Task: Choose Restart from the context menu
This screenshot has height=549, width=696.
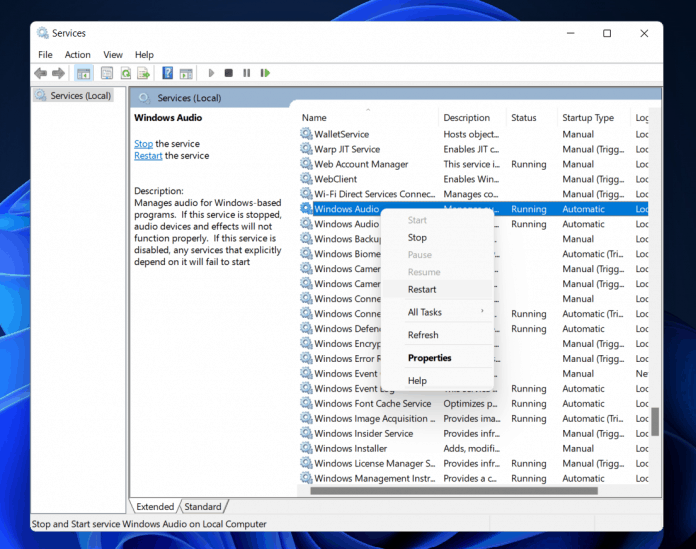Action: (x=422, y=290)
